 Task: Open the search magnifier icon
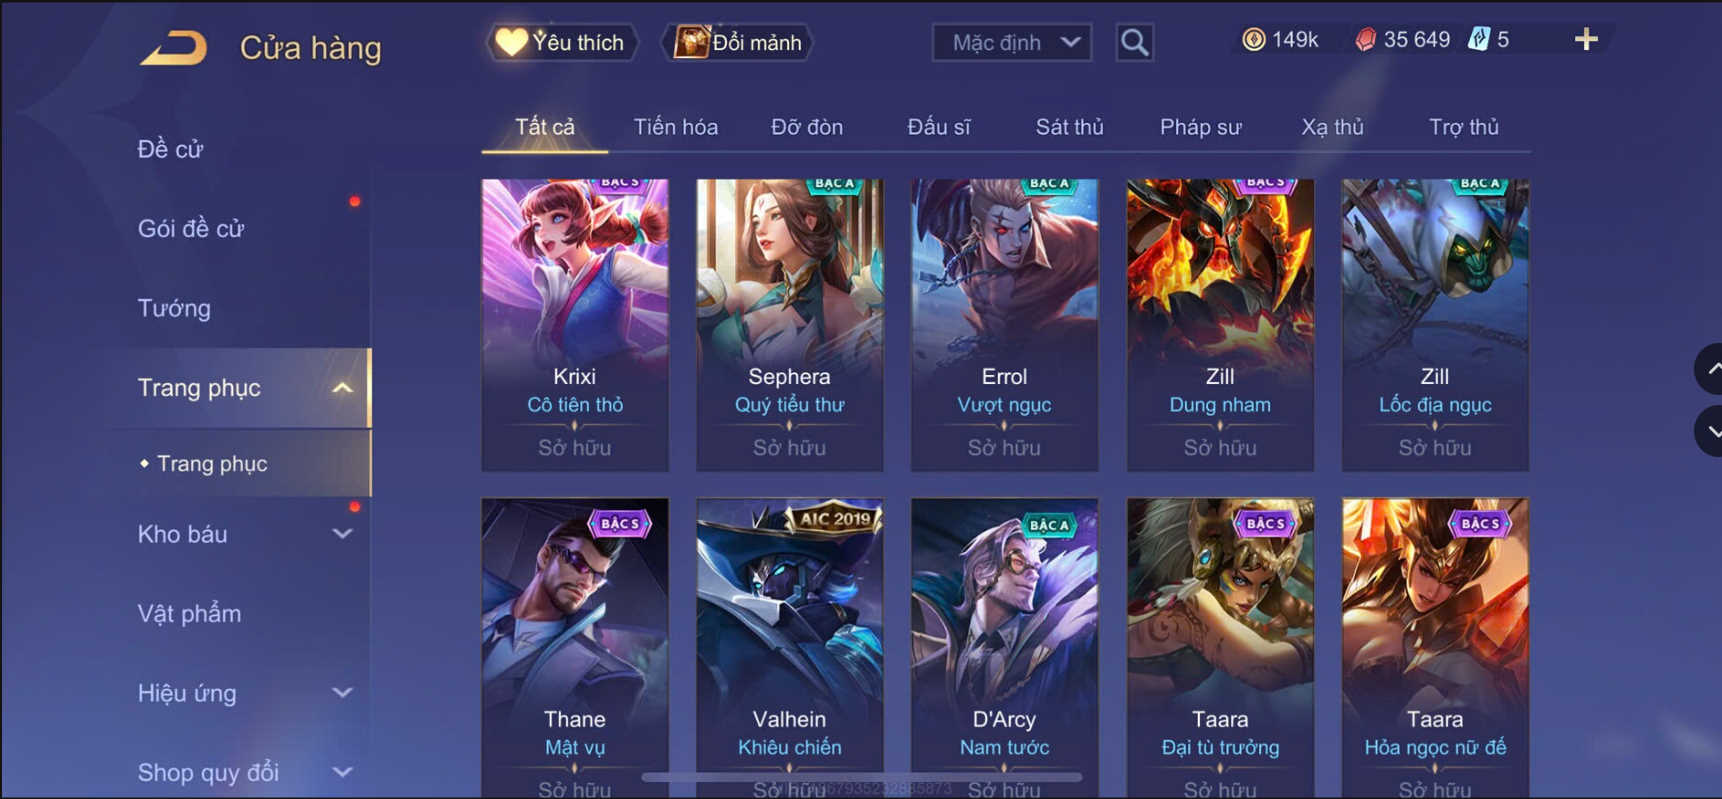click(x=1134, y=43)
